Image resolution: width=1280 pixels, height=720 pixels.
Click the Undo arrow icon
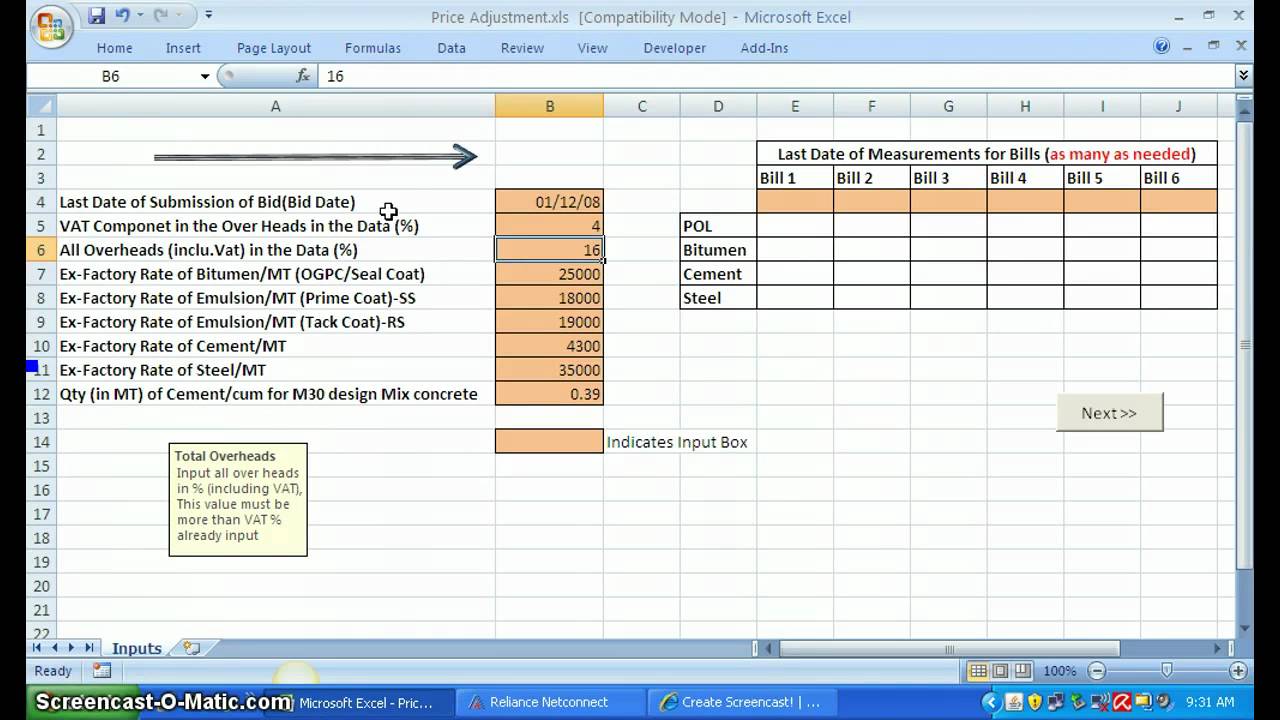click(x=122, y=15)
